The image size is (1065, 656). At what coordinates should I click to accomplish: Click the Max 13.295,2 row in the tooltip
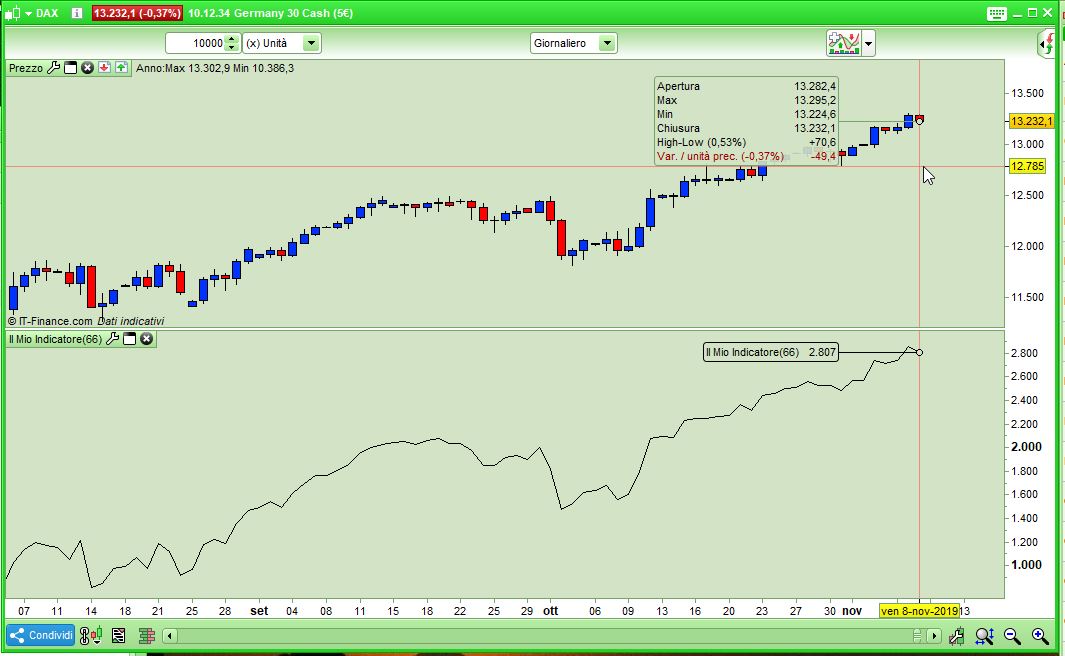(746, 101)
